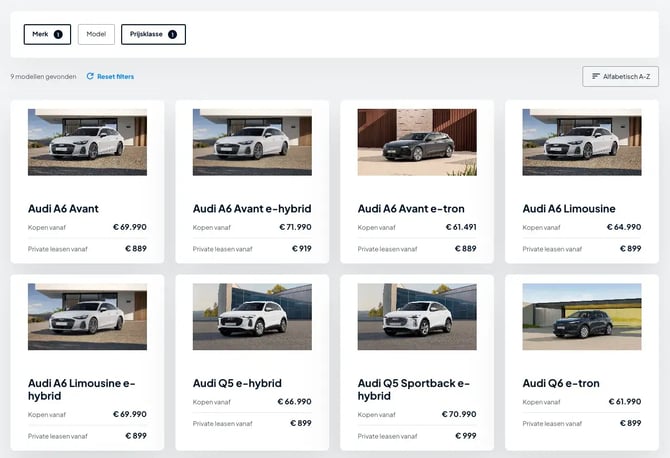Select the Audi A6 Limousine e-hybrid title

(82, 389)
